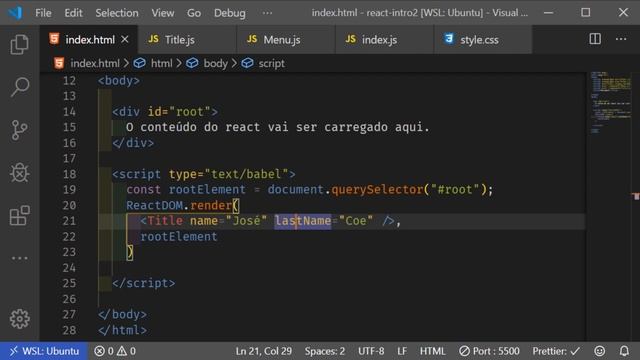Click the Title tag on line 21
Screen dimensions: 640x360
click(165, 221)
